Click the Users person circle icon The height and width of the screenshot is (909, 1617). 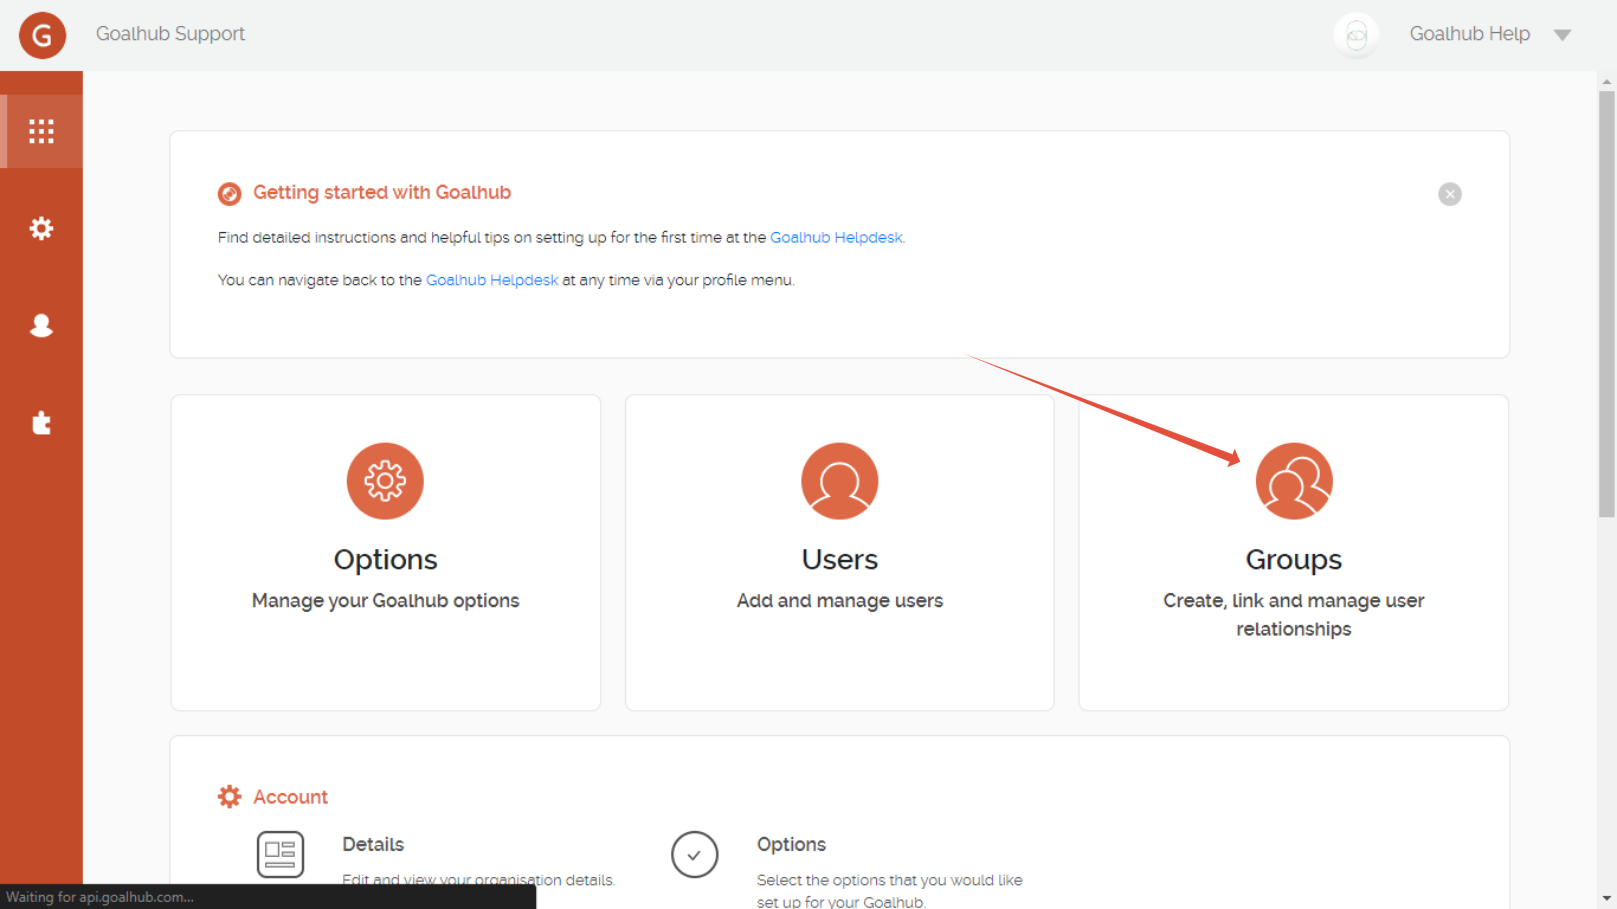(x=840, y=481)
